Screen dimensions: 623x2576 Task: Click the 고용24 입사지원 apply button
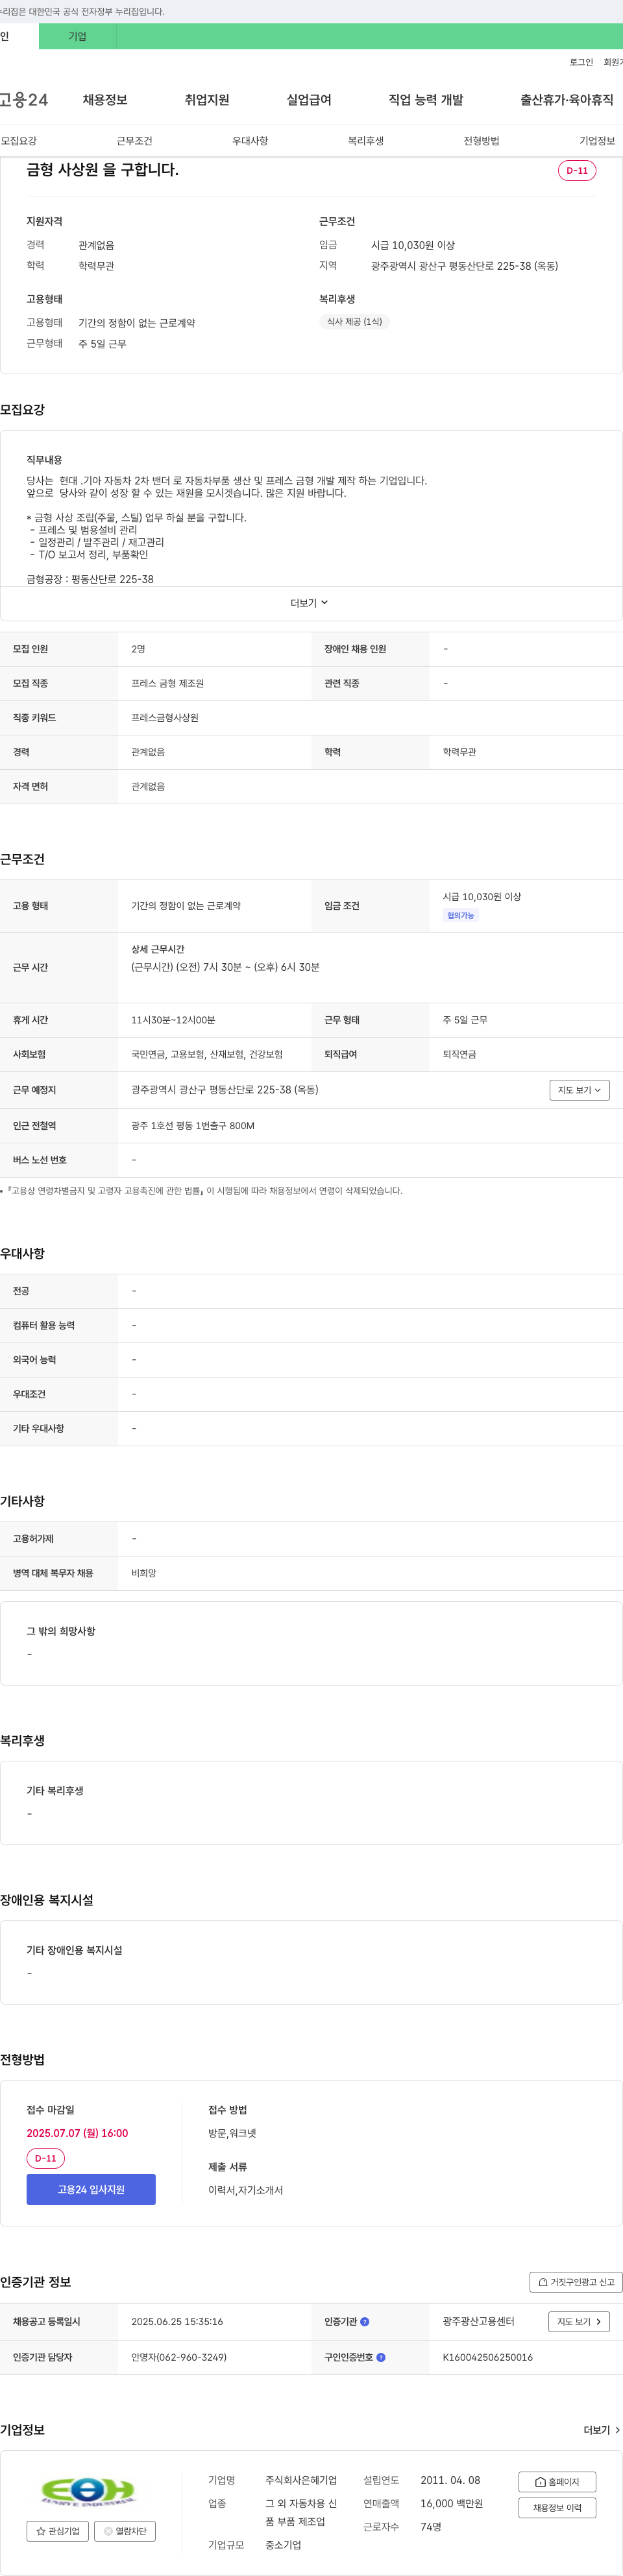(91, 2189)
